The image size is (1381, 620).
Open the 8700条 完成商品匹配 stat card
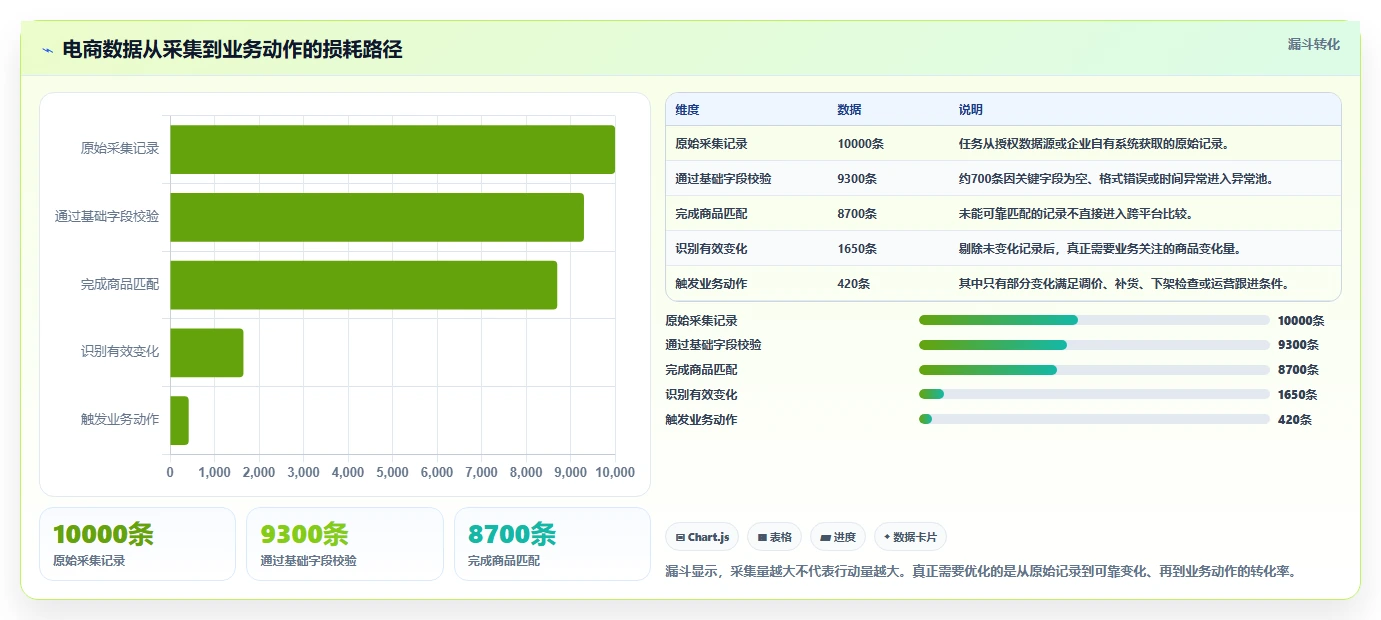pos(552,544)
